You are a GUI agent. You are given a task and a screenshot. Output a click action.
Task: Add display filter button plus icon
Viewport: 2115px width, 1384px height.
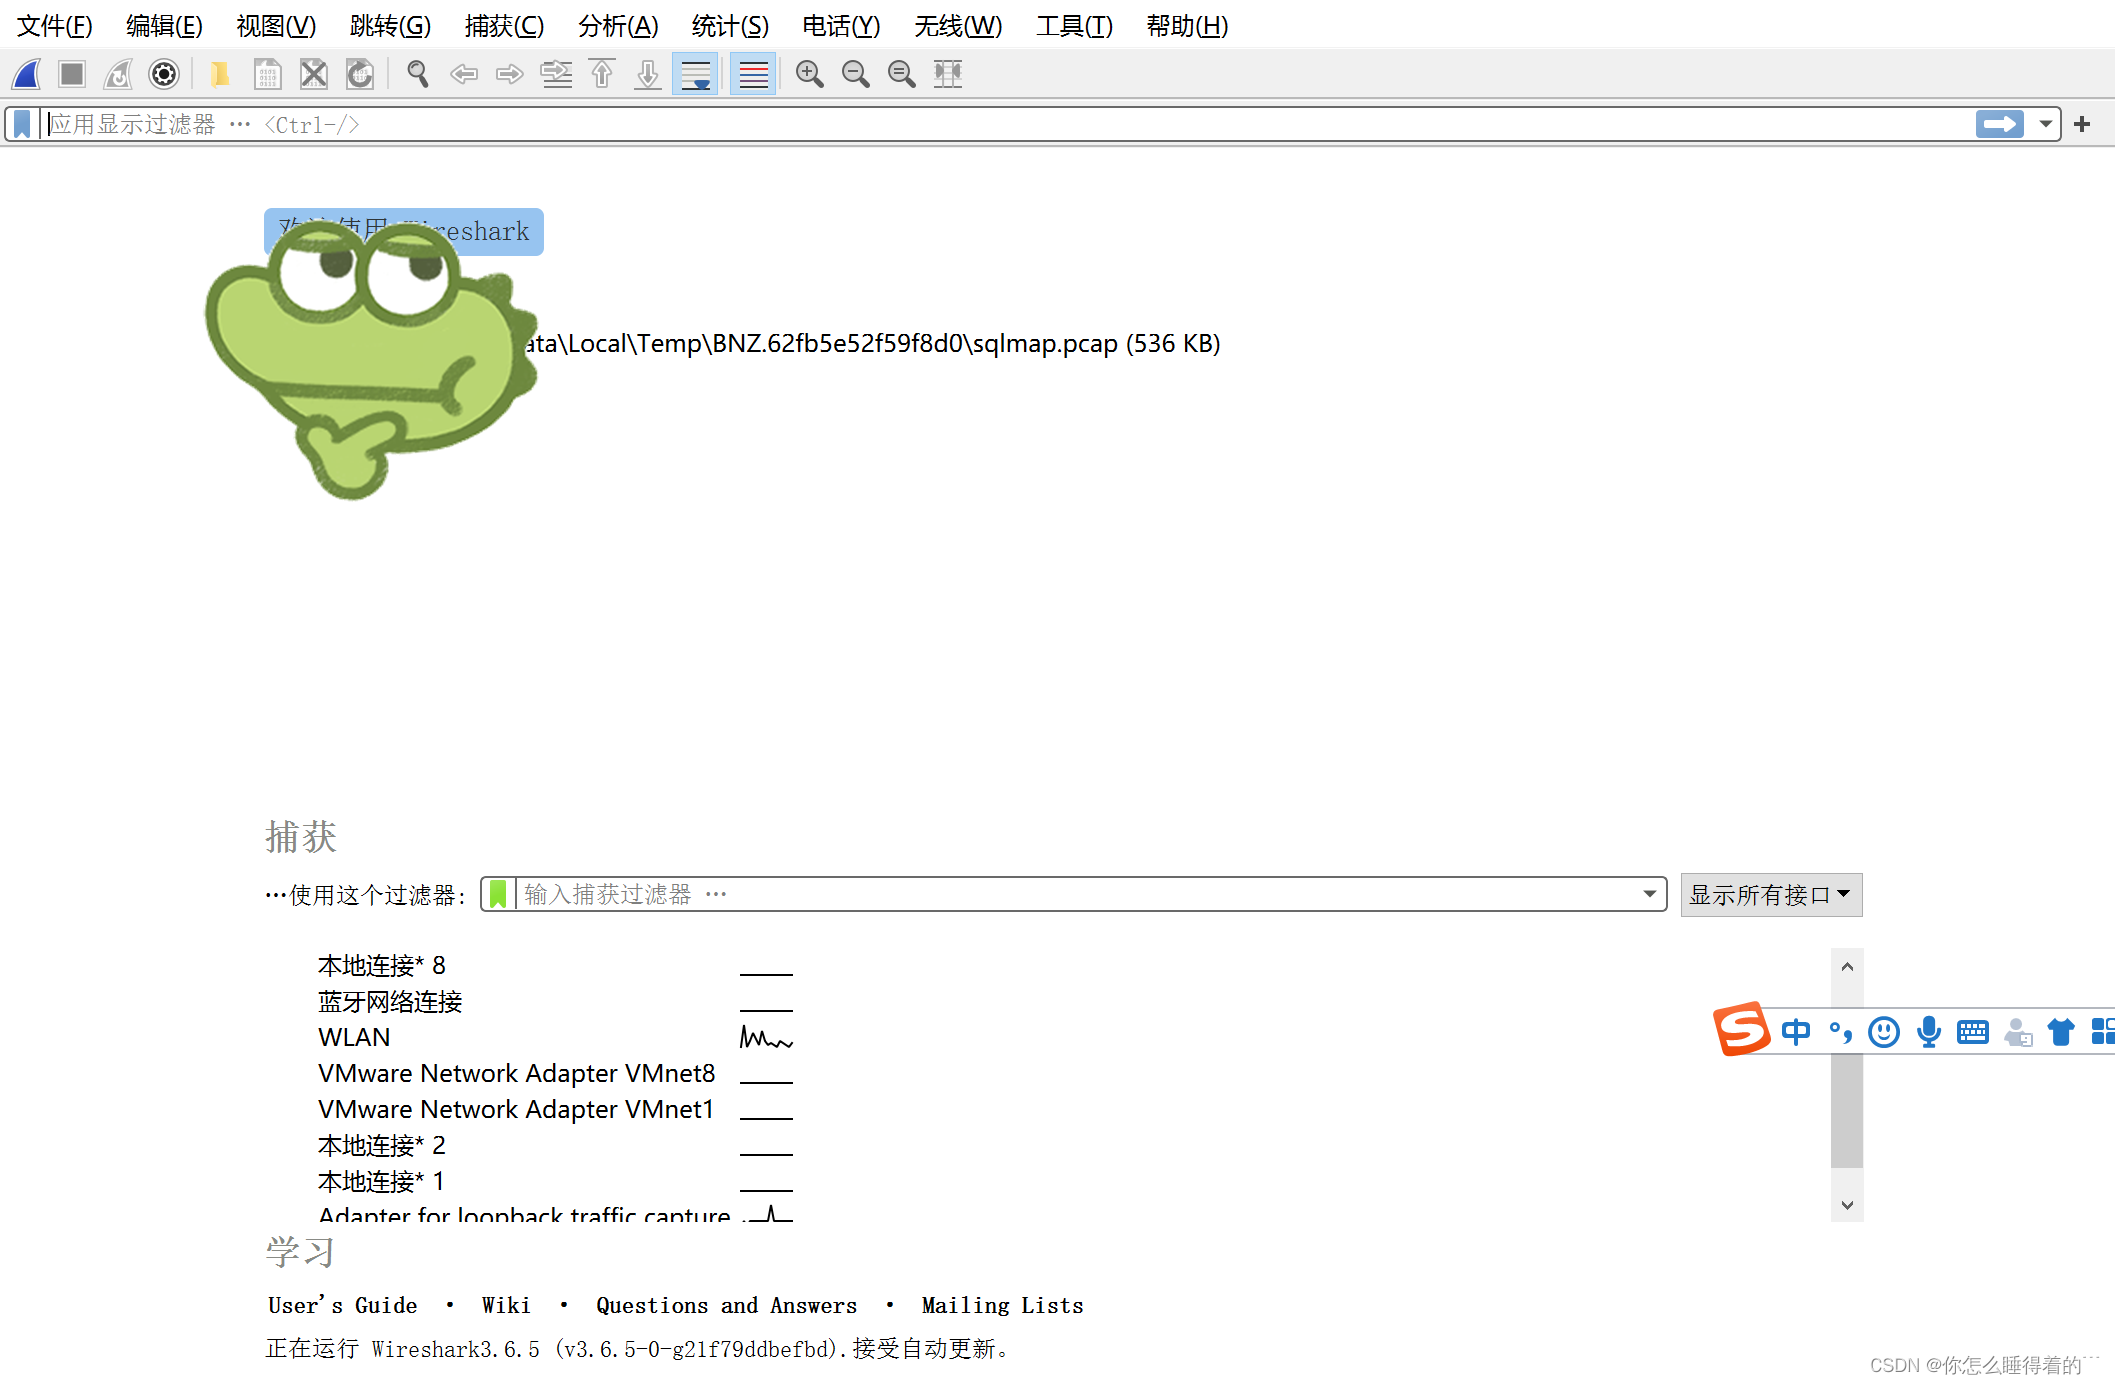coord(2083,124)
